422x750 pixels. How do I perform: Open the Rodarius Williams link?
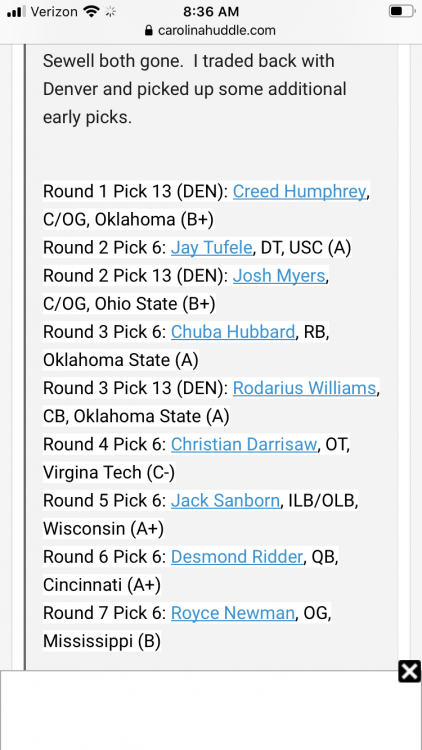click(x=305, y=388)
